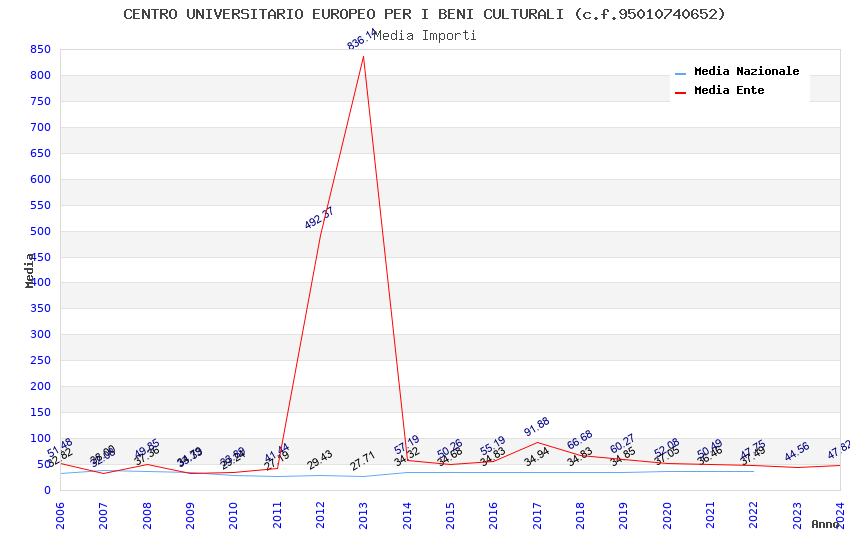Screen dimensions: 850x550
Task: Click y-axis value 350
Action: (41, 308)
